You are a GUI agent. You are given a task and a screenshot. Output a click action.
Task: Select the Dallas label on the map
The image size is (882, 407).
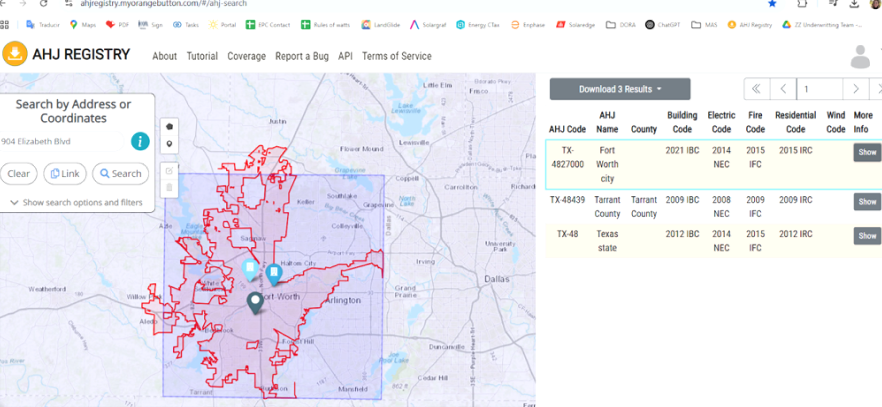(x=496, y=279)
